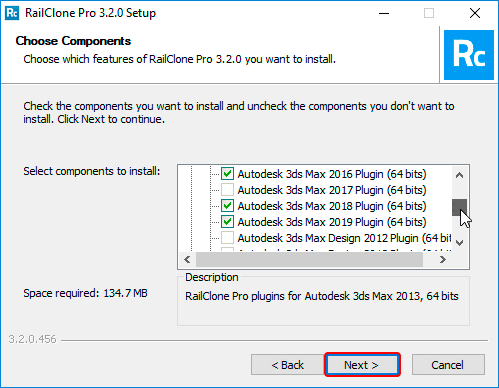Check 3ds Max Design 2012 Plugin checkbox
499x388 pixels.
click(227, 238)
